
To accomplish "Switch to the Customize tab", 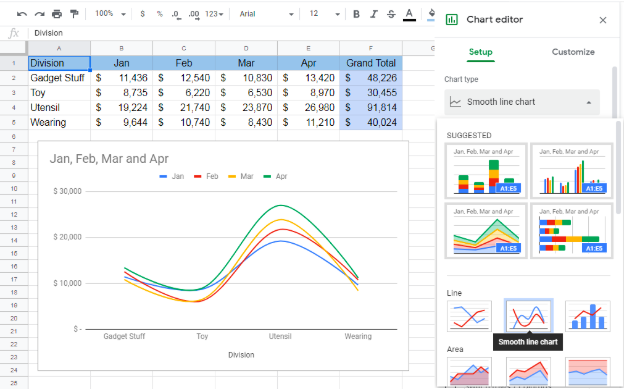I will point(573,52).
